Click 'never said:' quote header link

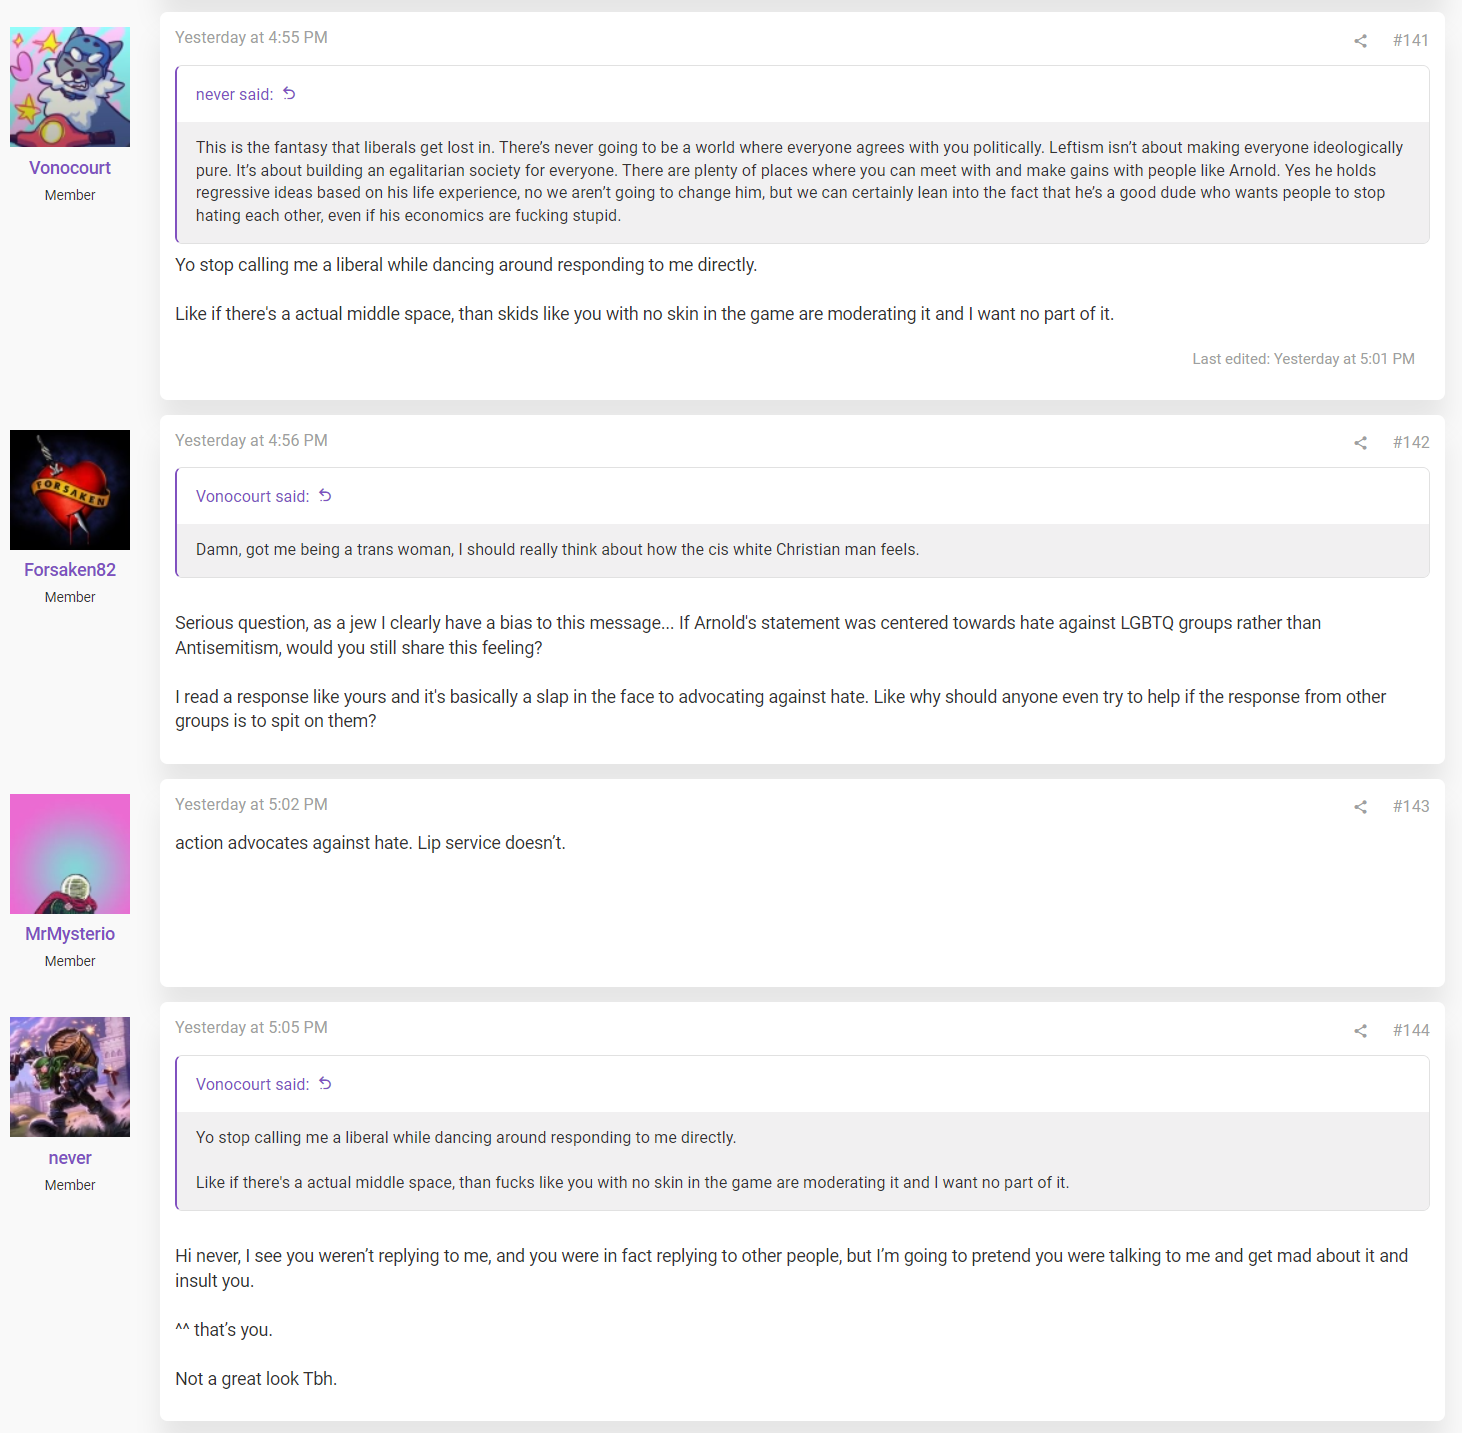click(x=234, y=95)
